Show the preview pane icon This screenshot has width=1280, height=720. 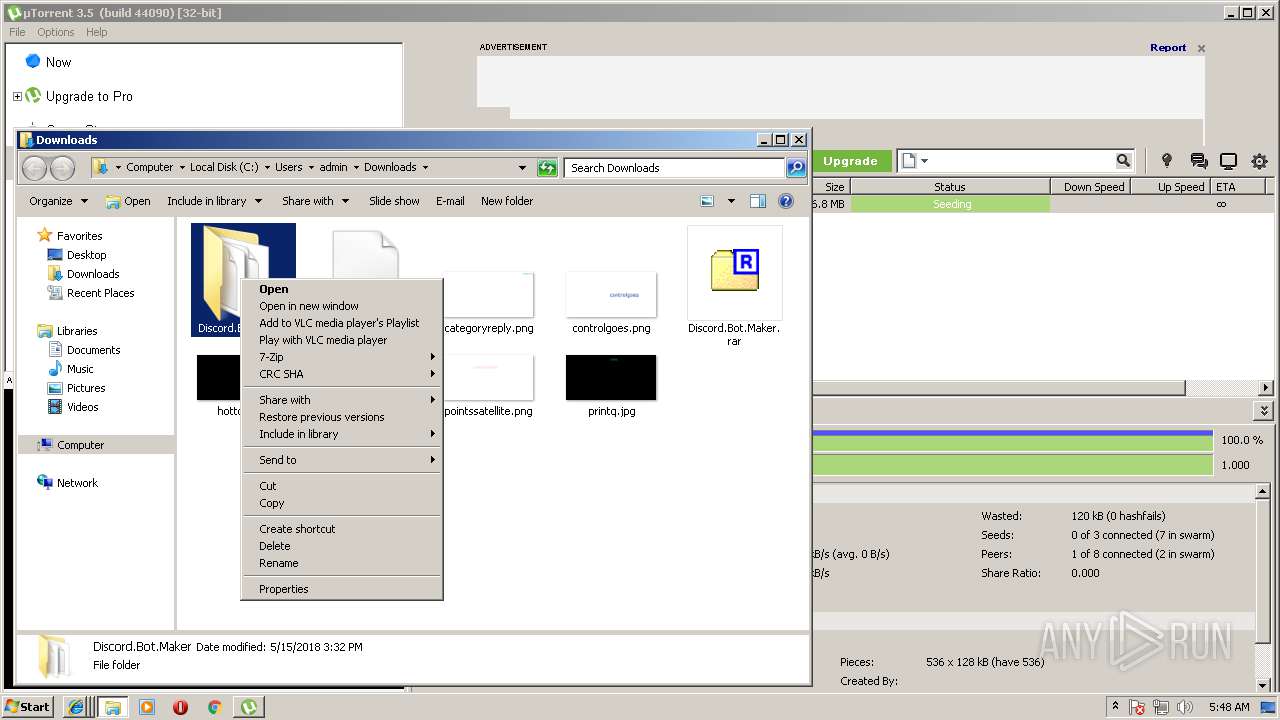[758, 201]
